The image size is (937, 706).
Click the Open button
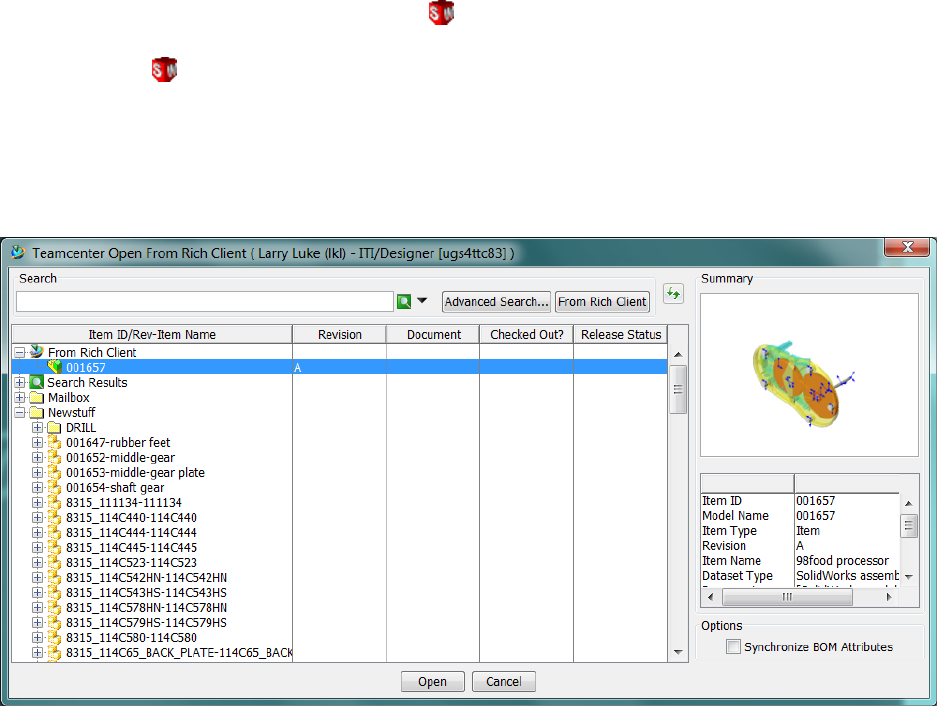pyautogui.click(x=432, y=681)
